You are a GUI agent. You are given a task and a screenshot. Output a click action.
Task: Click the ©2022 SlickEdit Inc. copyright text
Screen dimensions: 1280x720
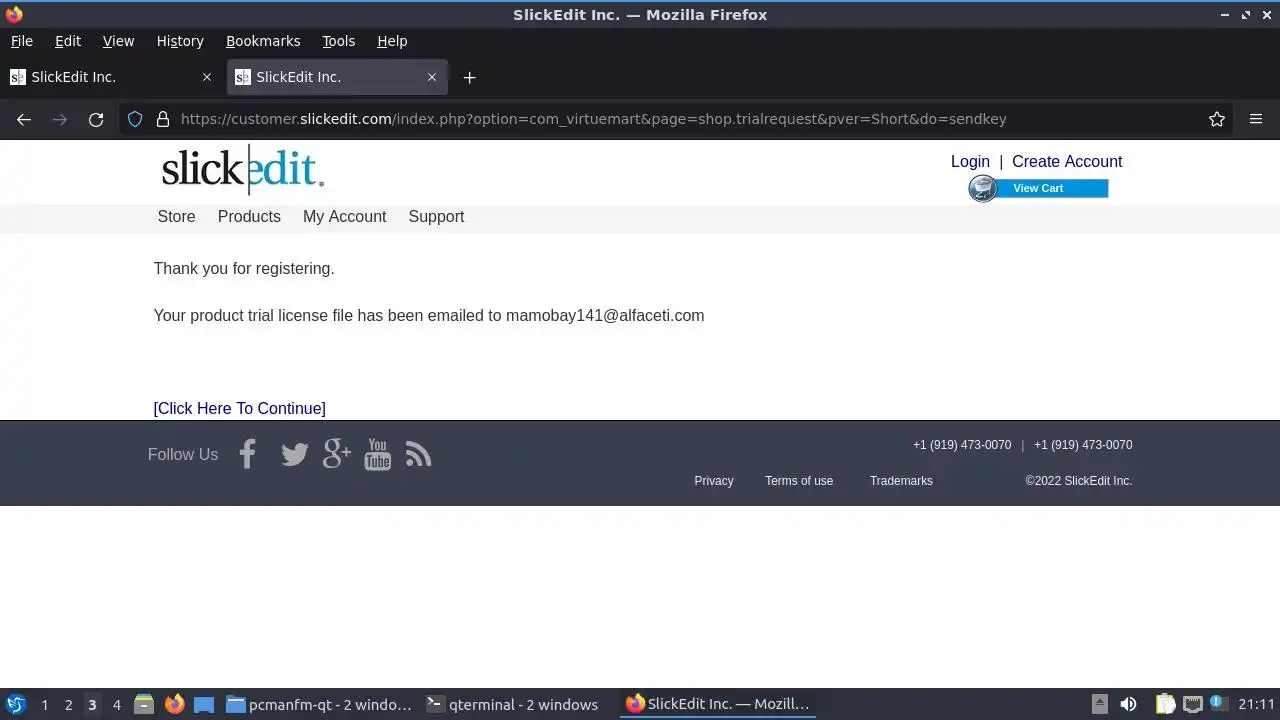coord(1079,481)
